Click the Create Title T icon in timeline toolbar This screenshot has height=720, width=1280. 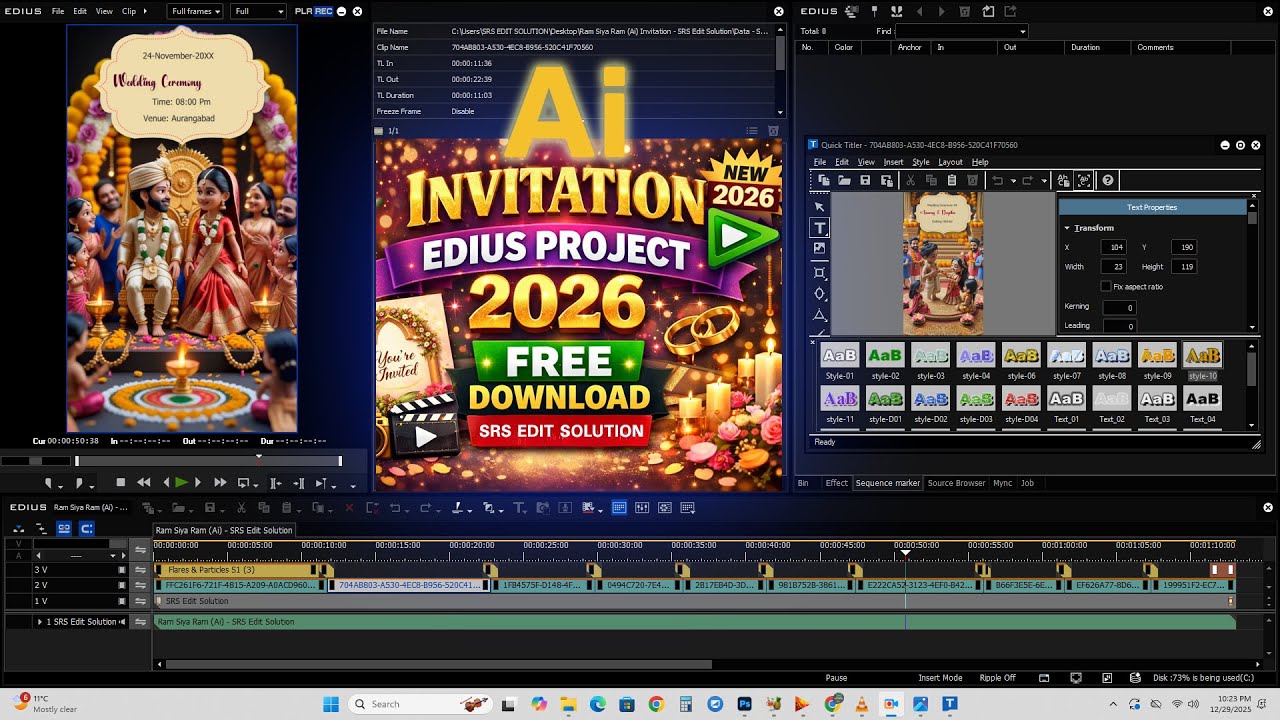518,508
